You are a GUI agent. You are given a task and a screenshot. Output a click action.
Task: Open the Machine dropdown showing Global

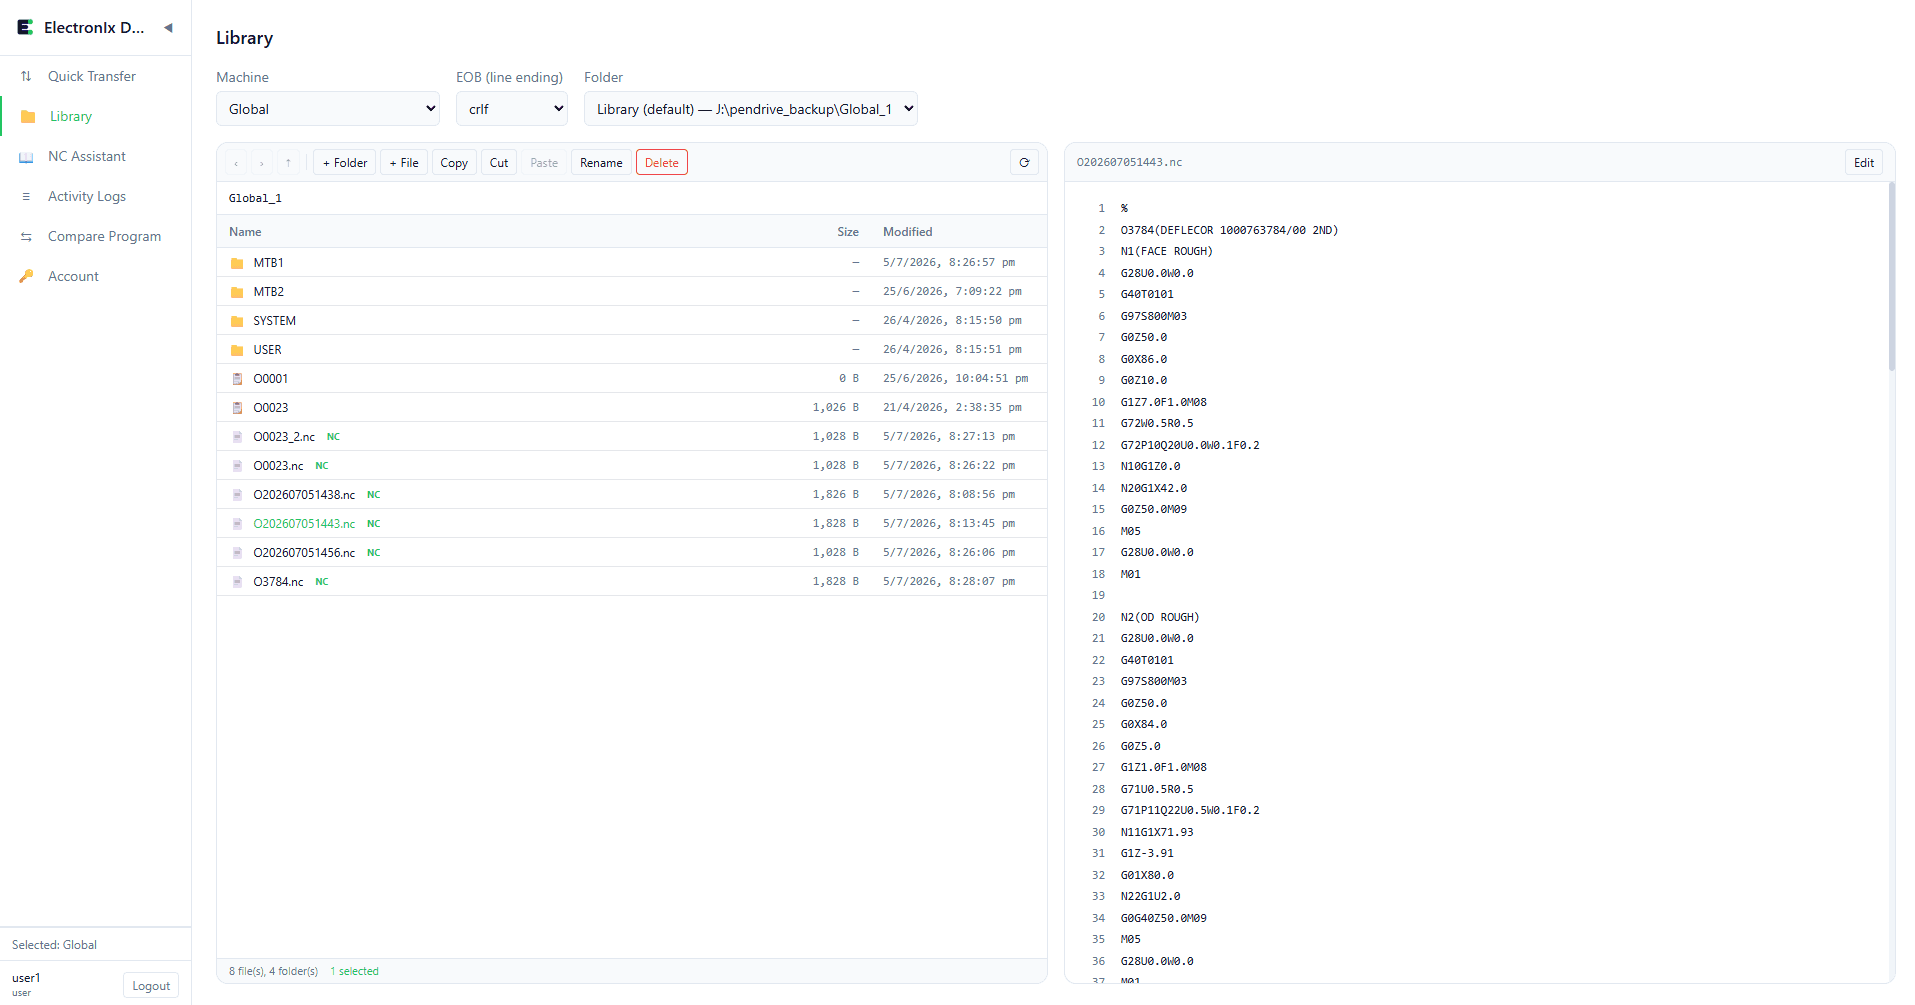point(328,109)
